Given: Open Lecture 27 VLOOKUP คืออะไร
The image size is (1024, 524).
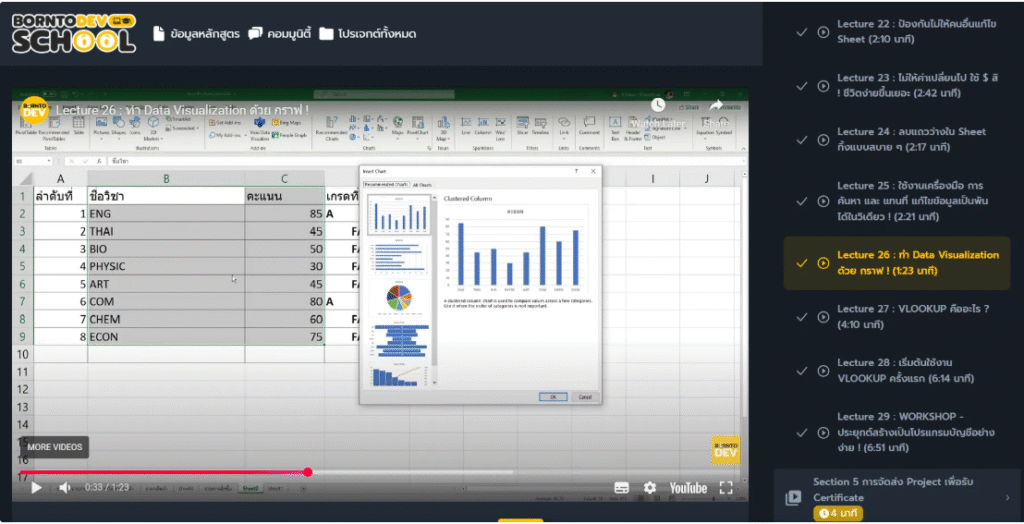Looking at the screenshot, I should (912, 316).
